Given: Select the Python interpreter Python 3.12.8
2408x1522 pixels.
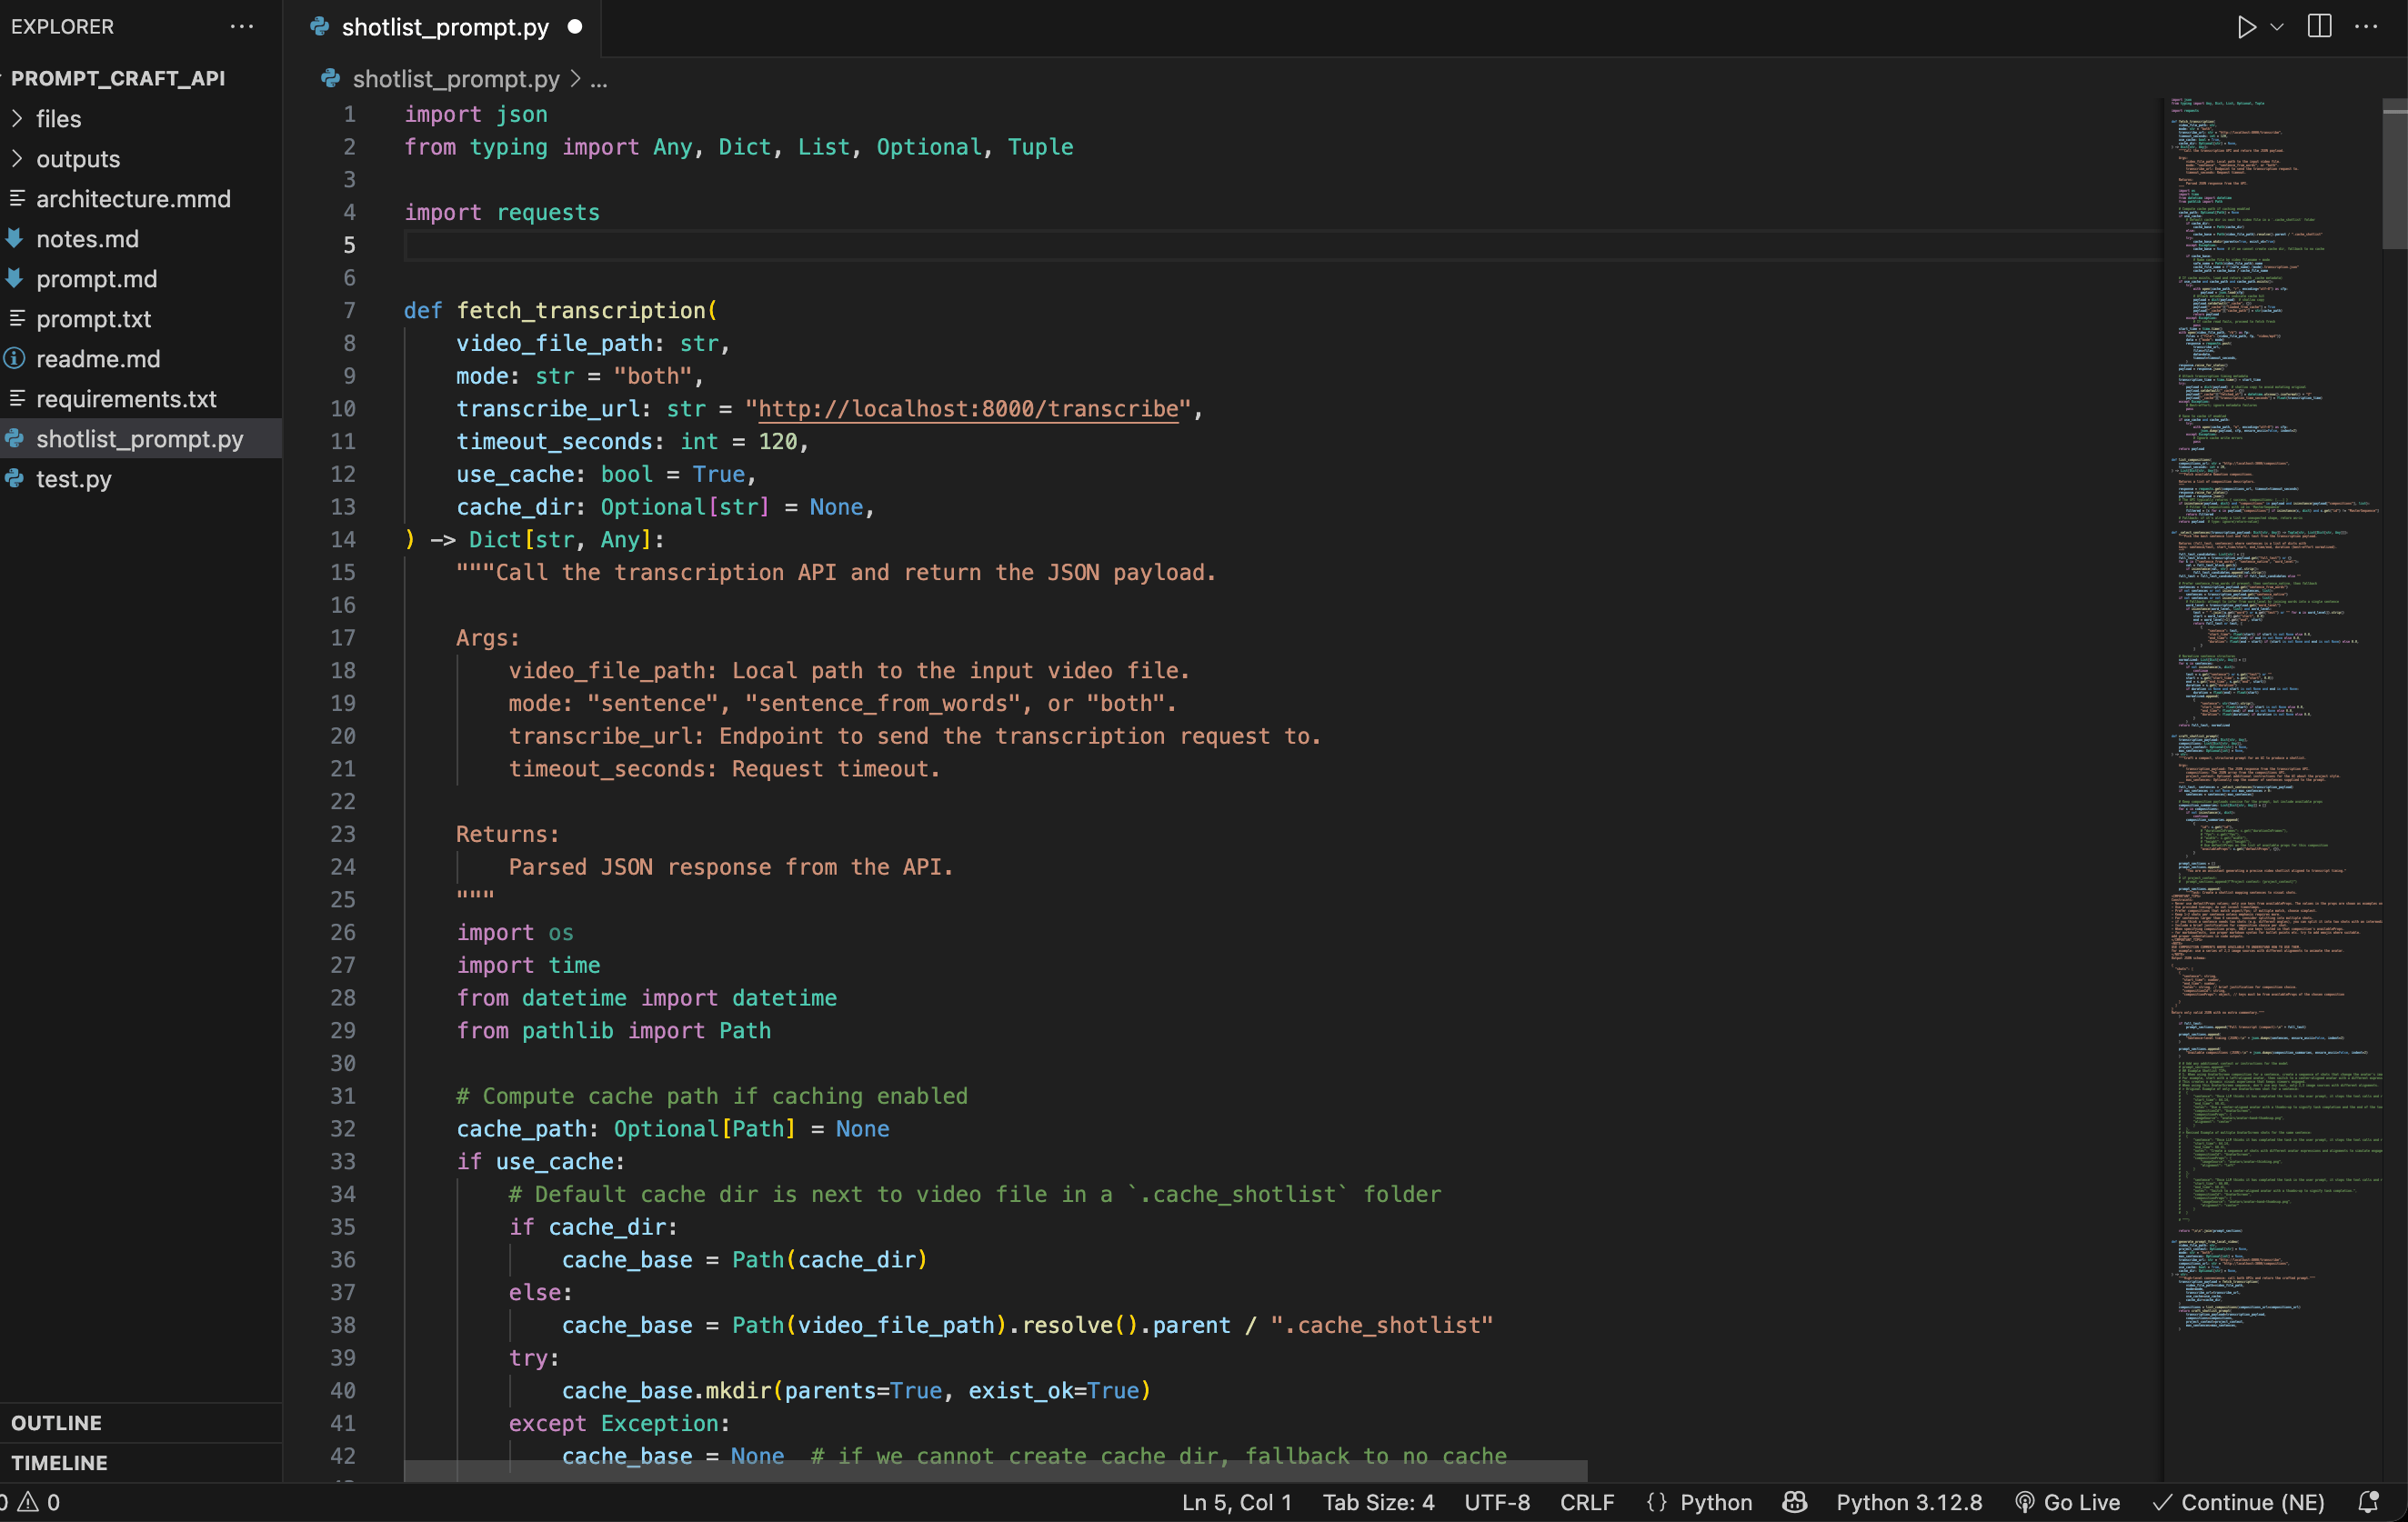Looking at the screenshot, I should point(1910,1501).
